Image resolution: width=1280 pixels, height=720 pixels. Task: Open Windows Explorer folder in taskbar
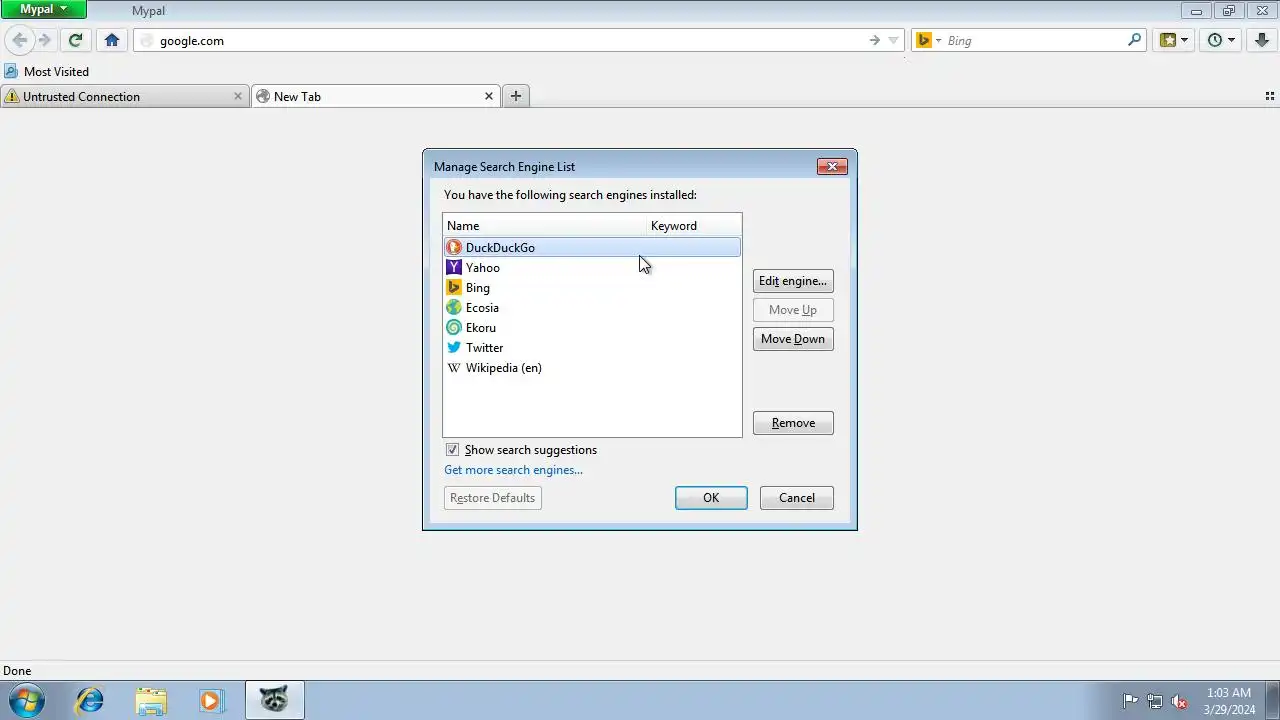tap(151, 700)
